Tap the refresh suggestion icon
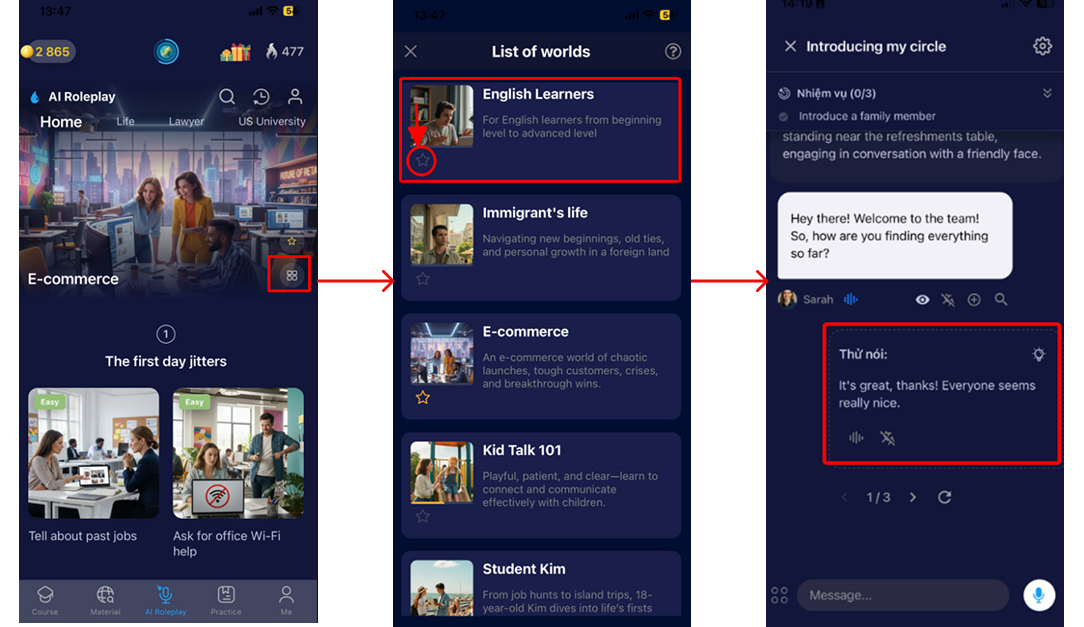 [x=944, y=497]
